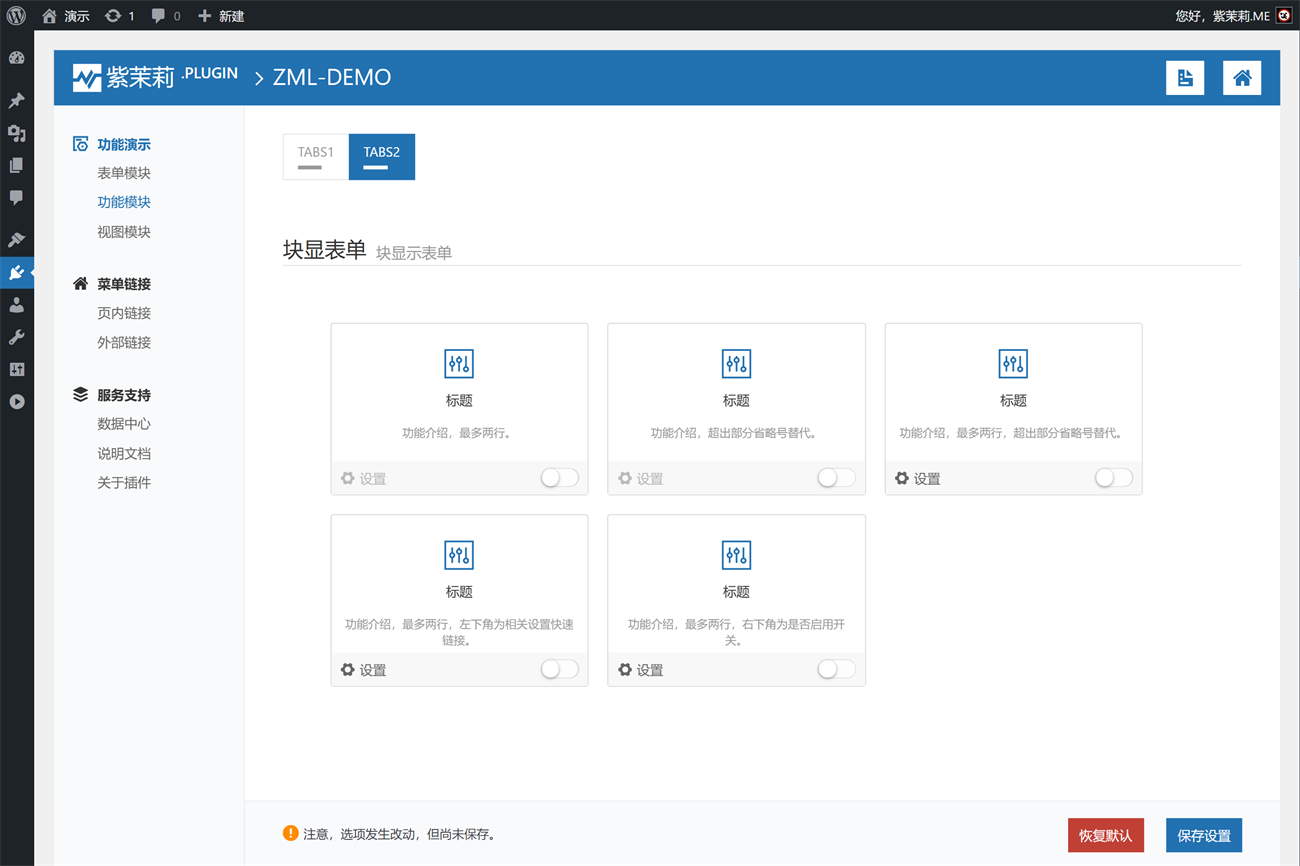Open 功能模块 menu item
The height and width of the screenshot is (866, 1300).
pyautogui.click(x=124, y=202)
